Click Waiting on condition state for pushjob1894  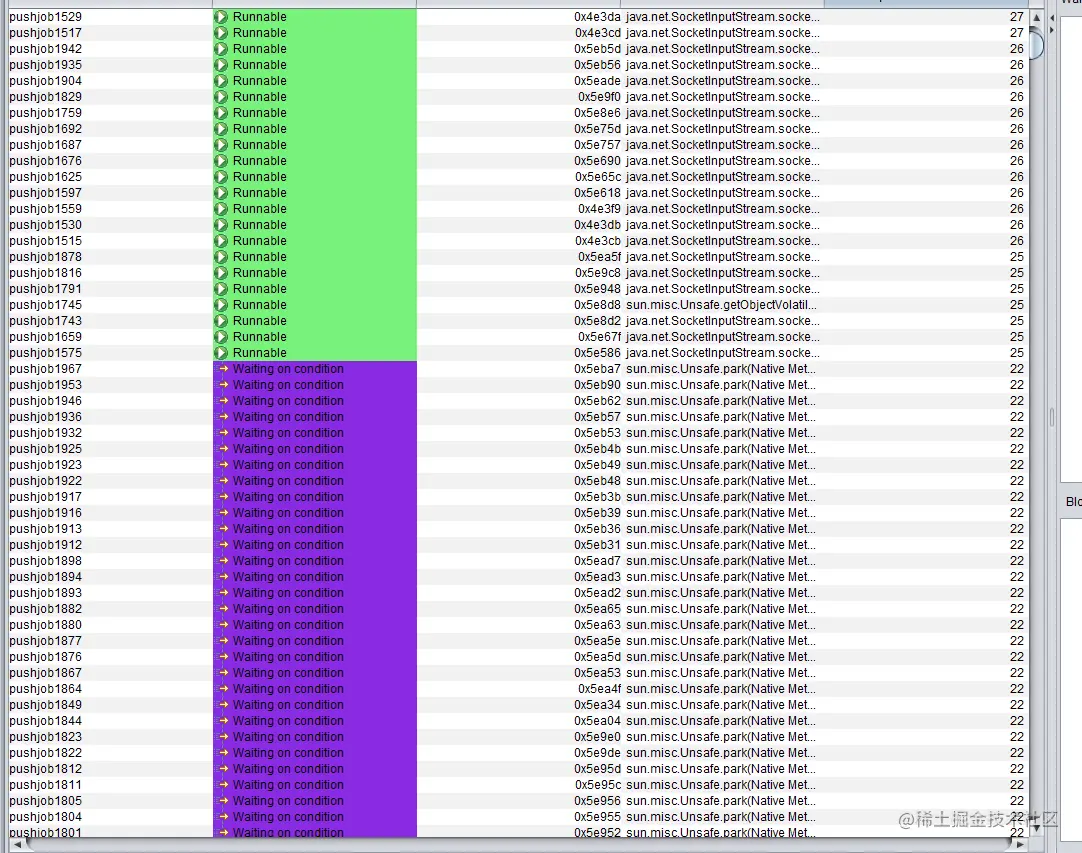pyautogui.click(x=288, y=577)
